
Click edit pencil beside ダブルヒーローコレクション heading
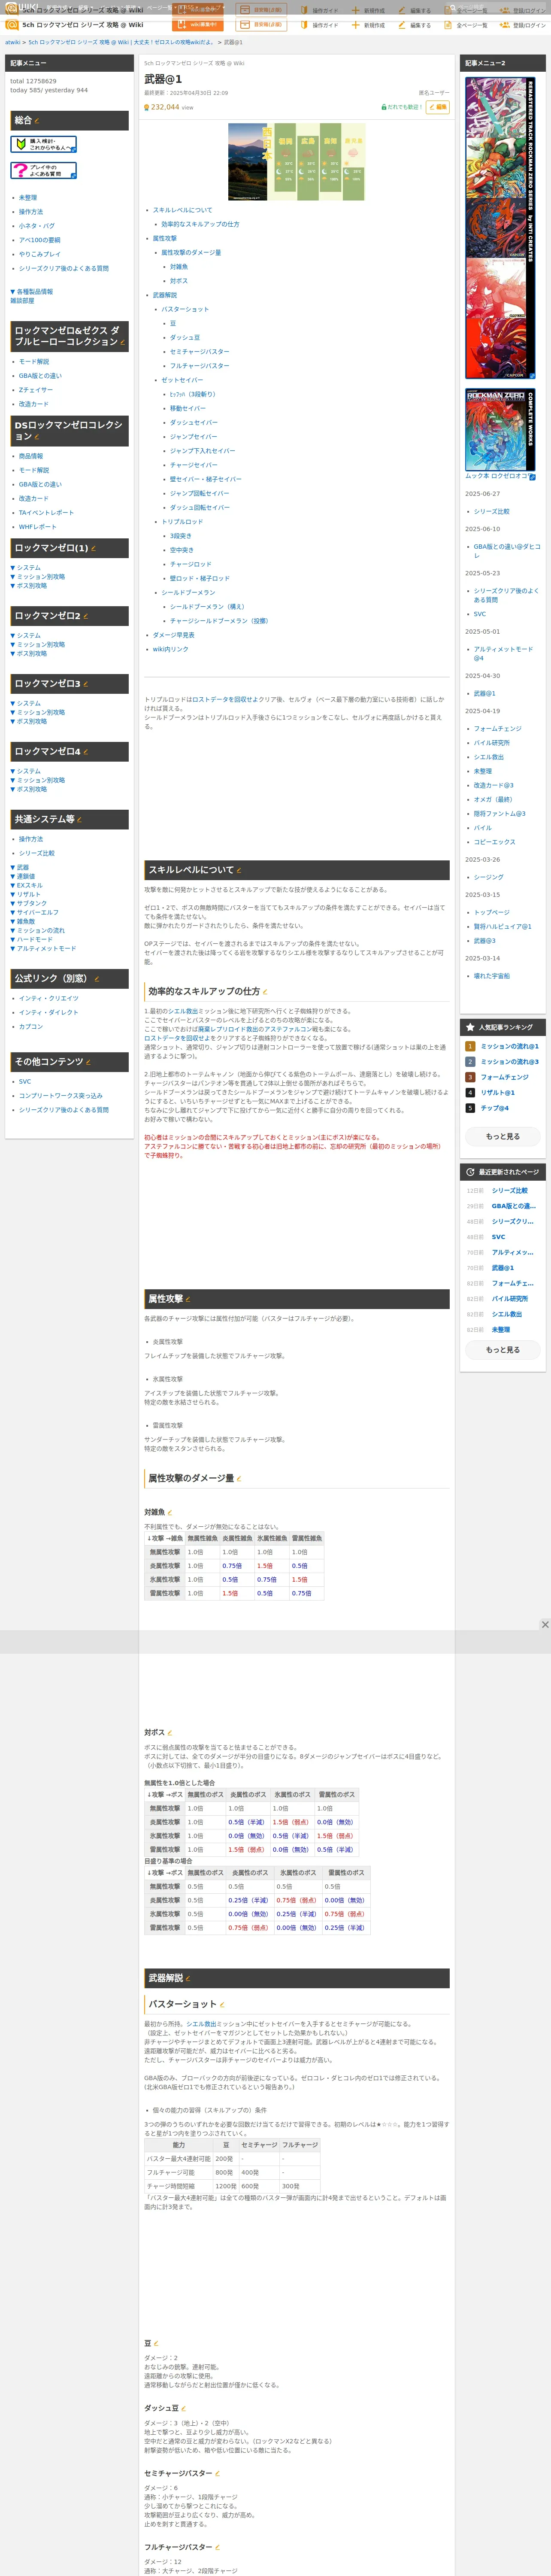tap(123, 342)
